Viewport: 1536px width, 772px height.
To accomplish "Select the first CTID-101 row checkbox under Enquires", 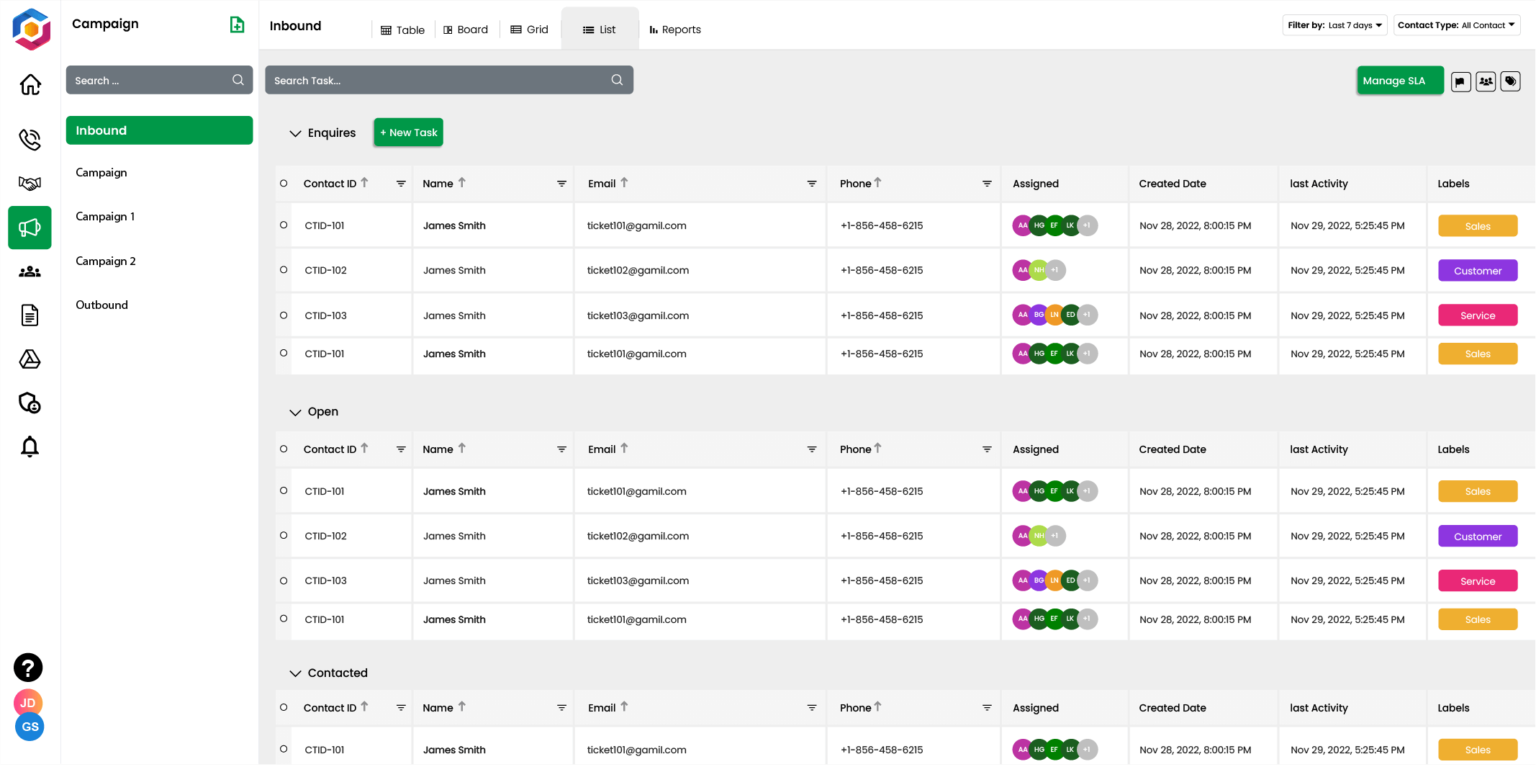I will click(x=284, y=225).
